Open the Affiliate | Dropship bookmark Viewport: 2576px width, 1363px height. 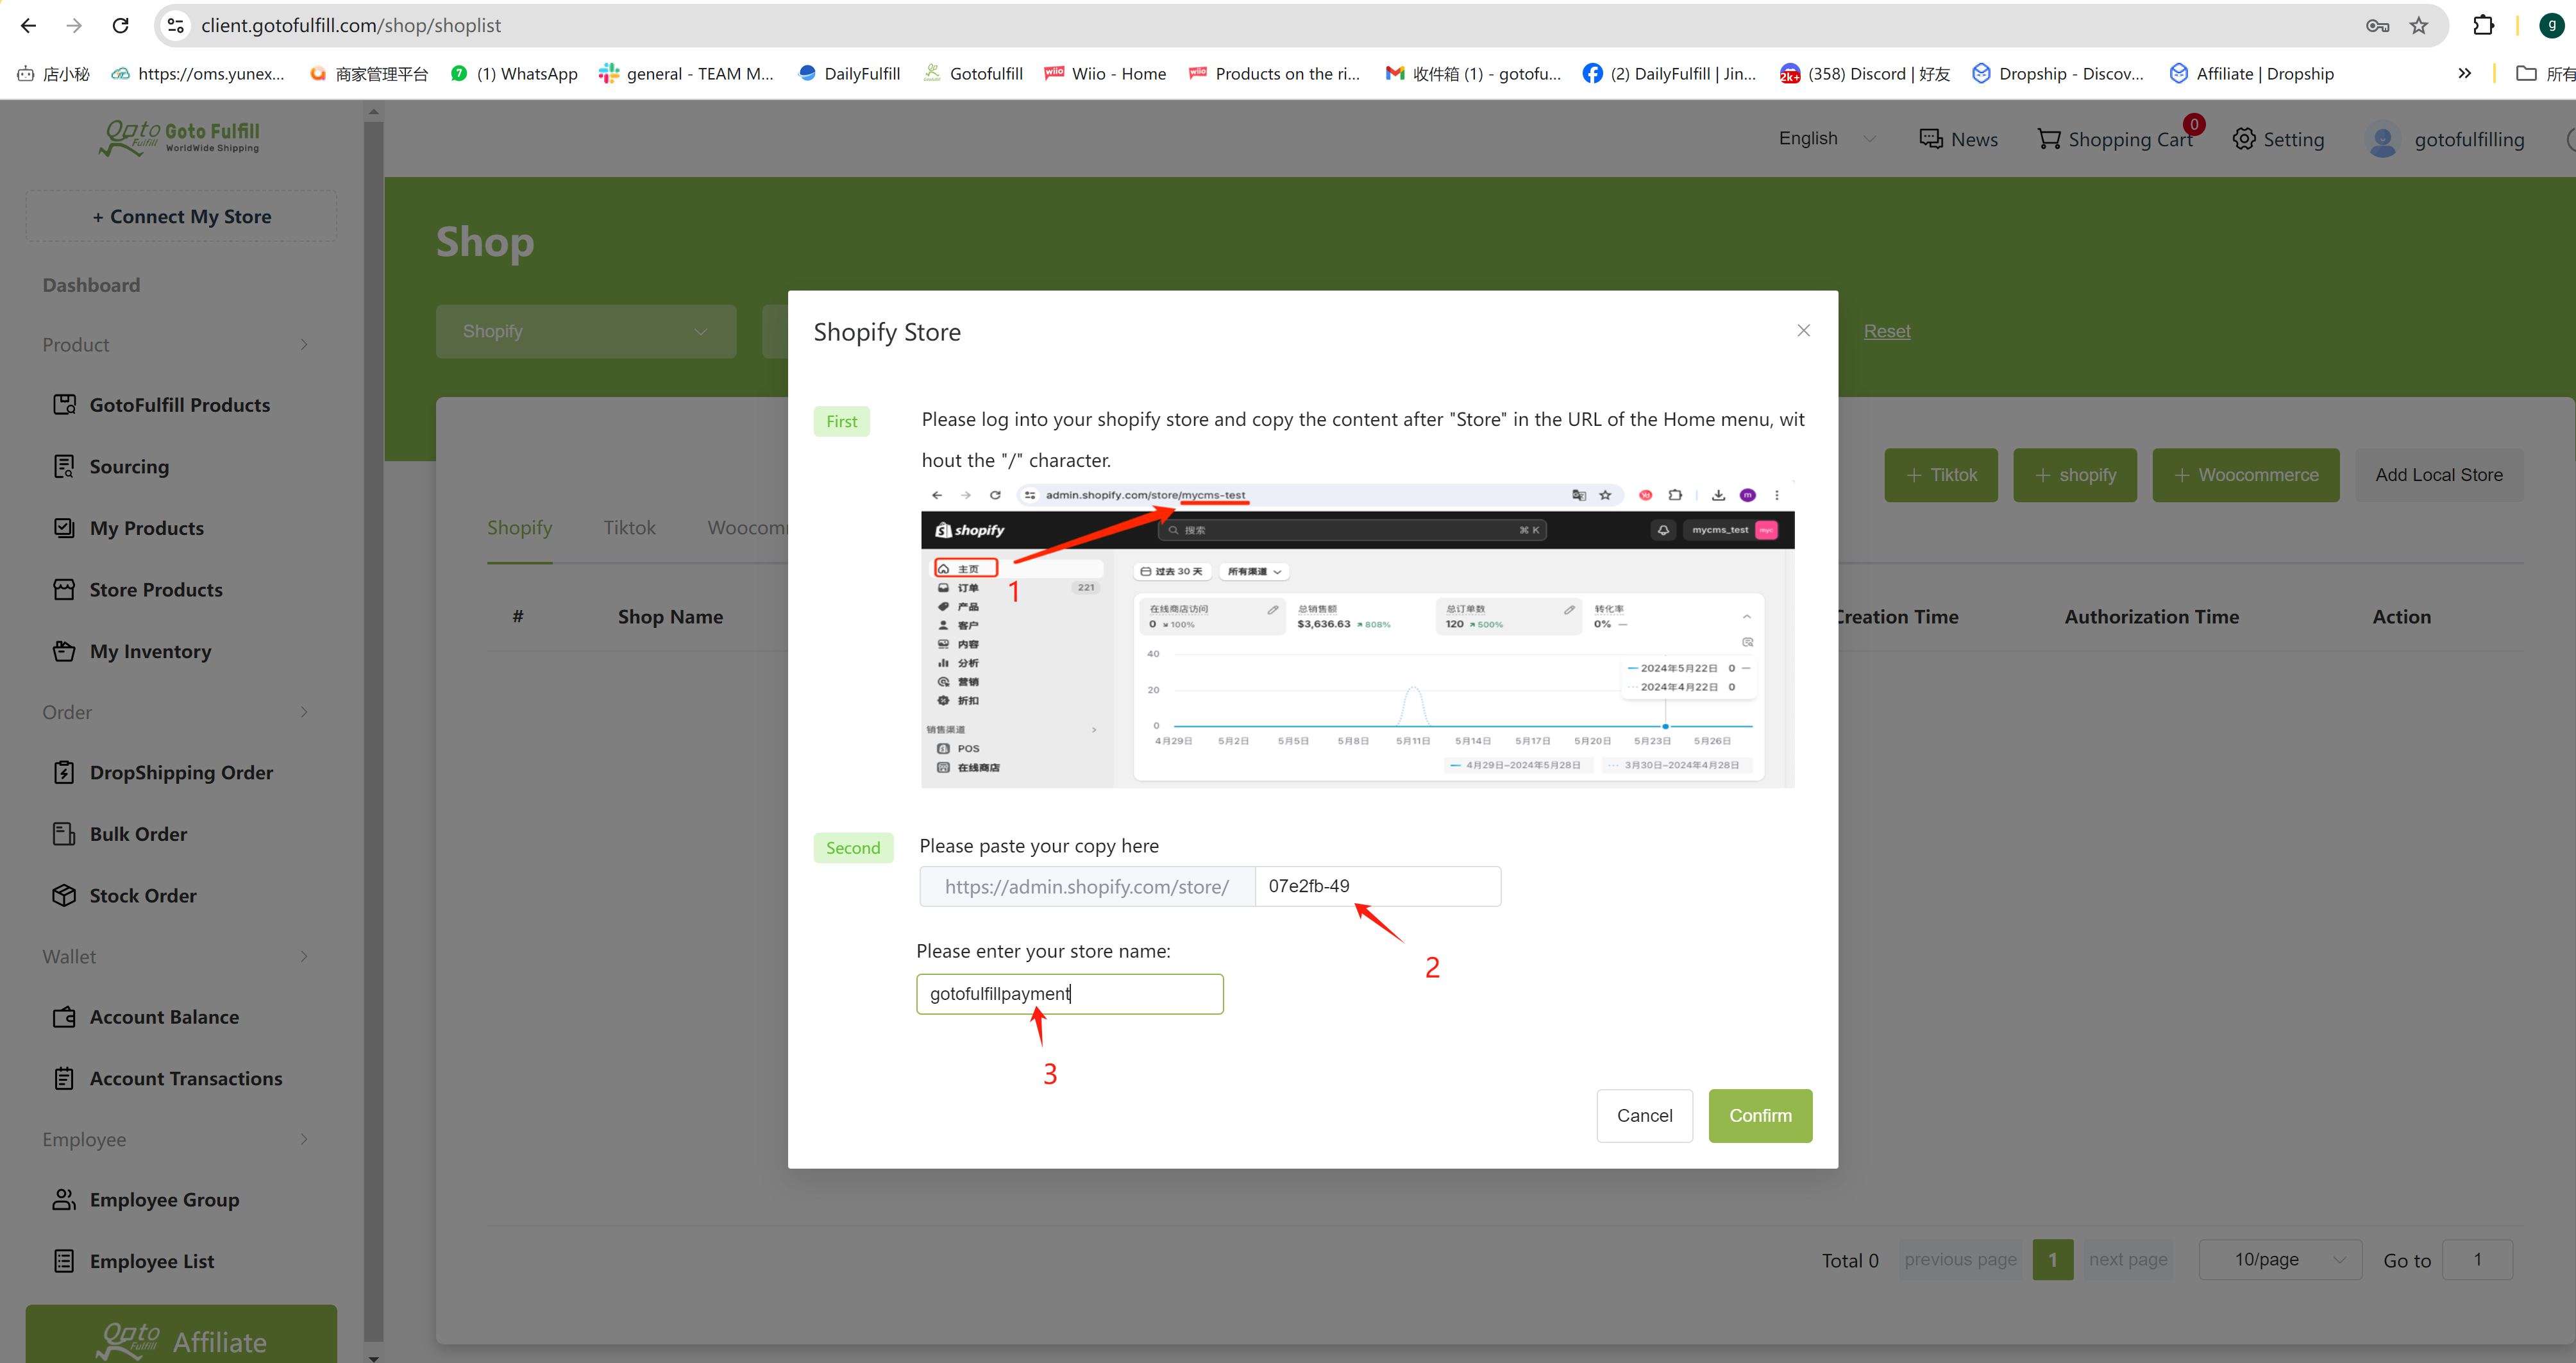pos(2251,73)
